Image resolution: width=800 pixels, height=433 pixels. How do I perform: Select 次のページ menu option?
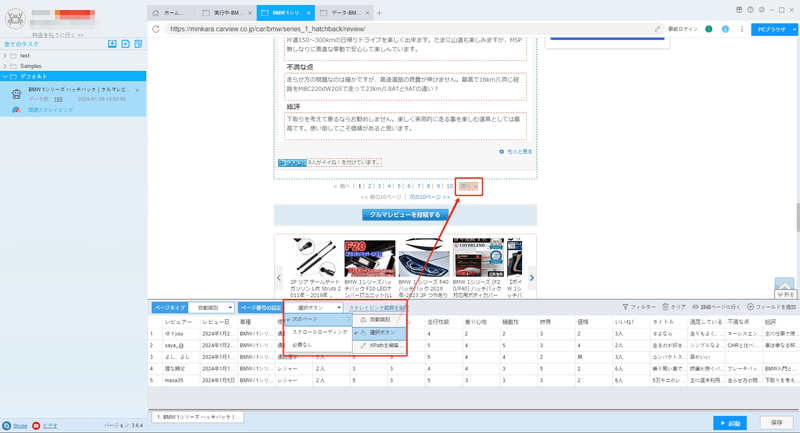coord(318,319)
